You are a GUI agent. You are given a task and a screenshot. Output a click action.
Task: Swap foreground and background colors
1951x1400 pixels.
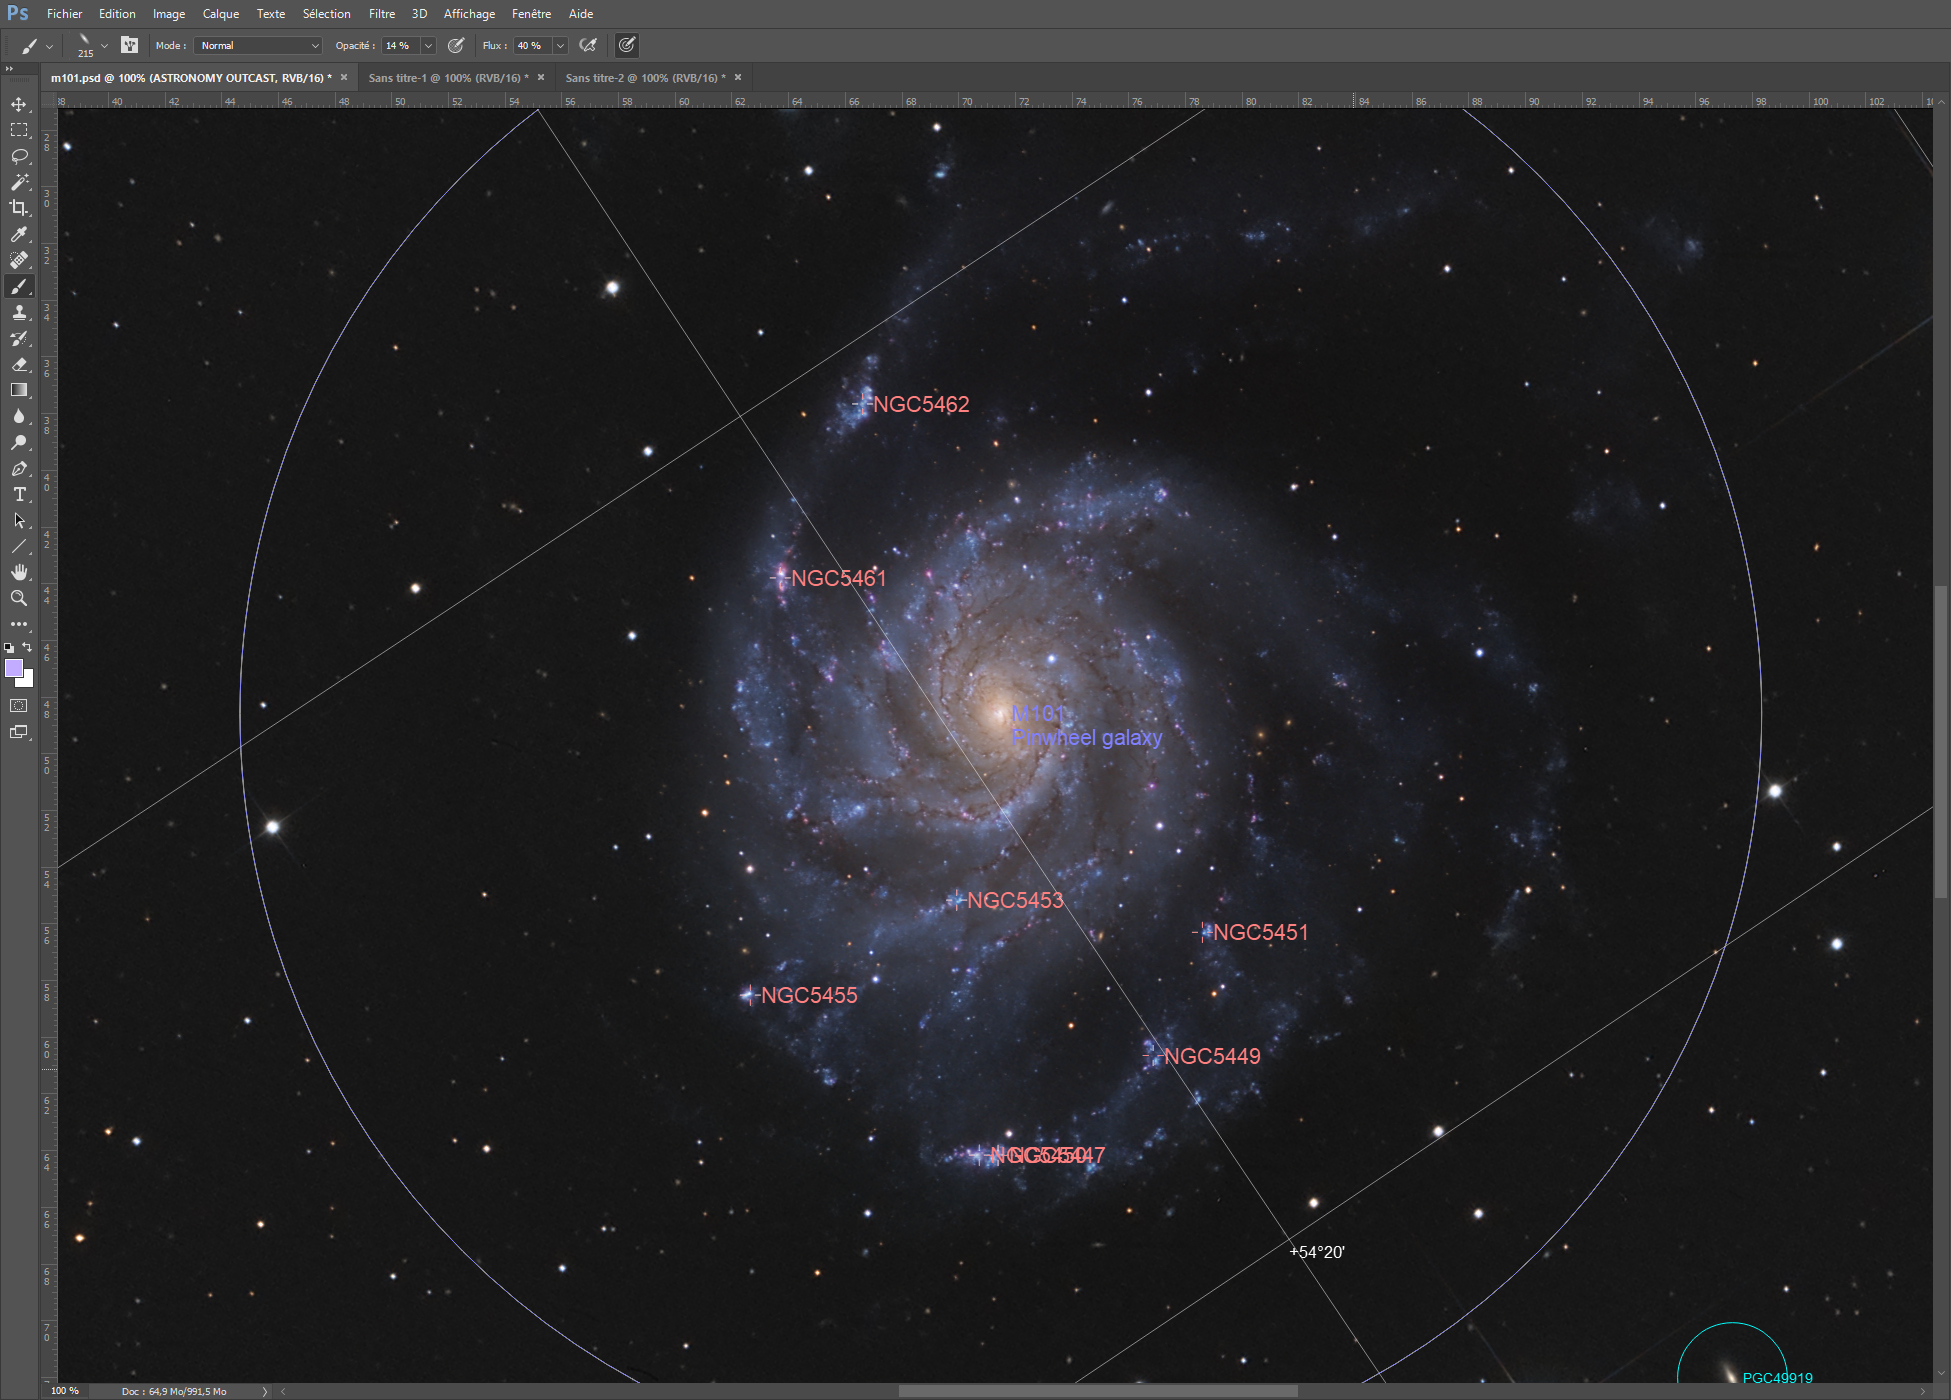point(27,647)
